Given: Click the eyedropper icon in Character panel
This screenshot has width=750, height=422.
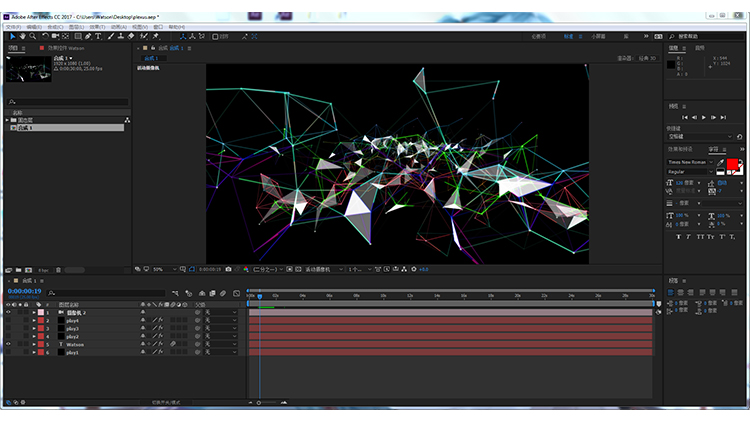Looking at the screenshot, I should [720, 163].
